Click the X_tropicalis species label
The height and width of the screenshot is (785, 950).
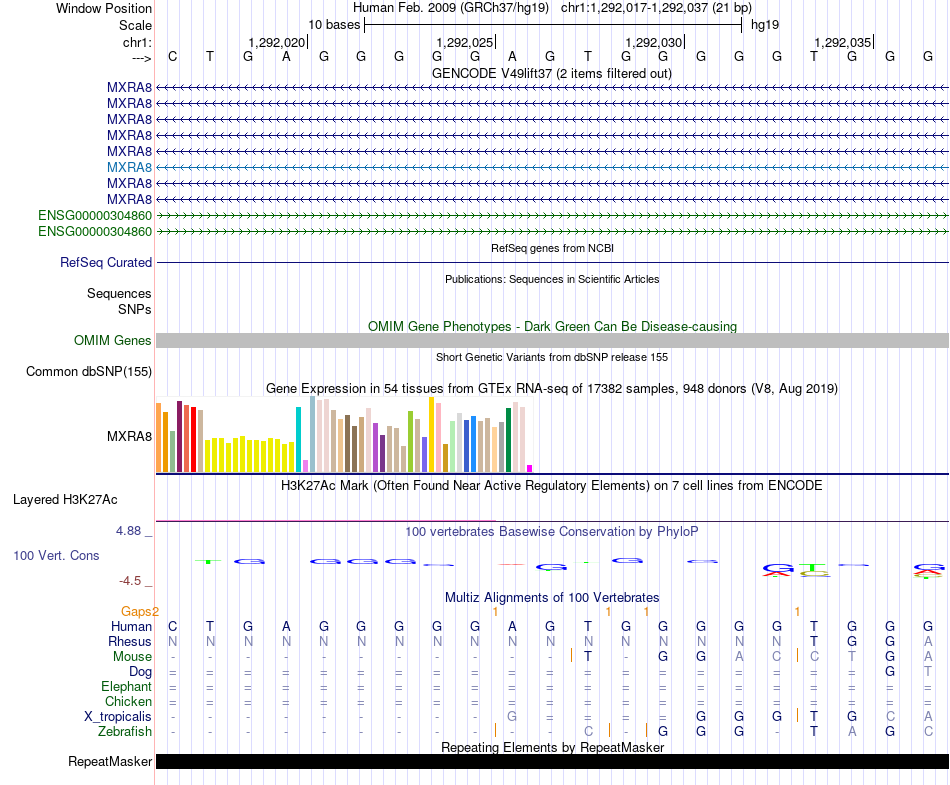point(118,716)
